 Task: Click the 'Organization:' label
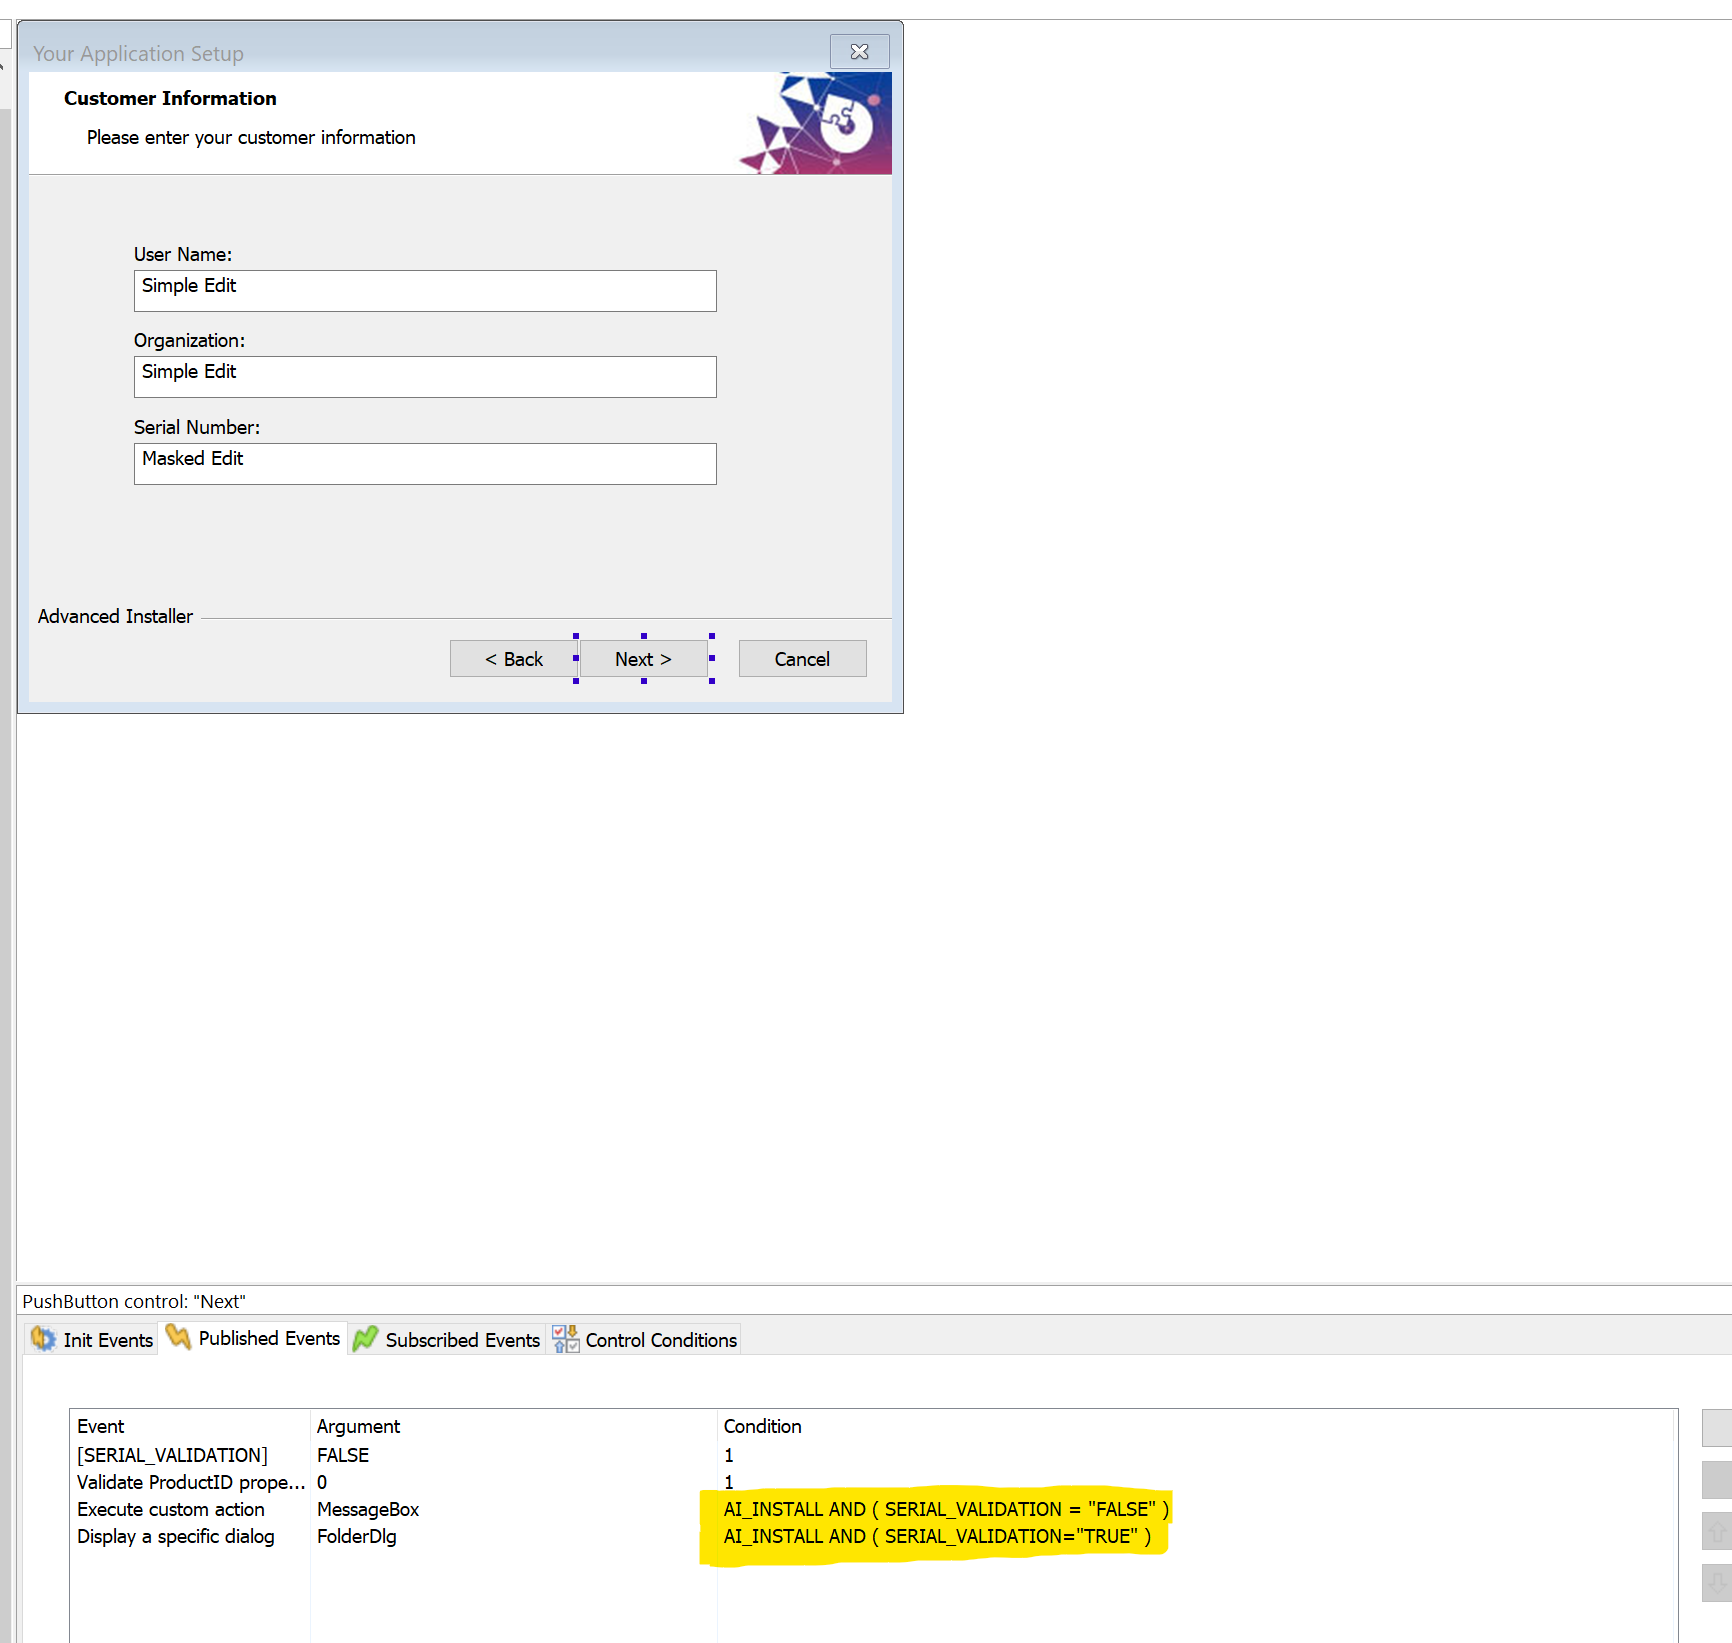(189, 340)
